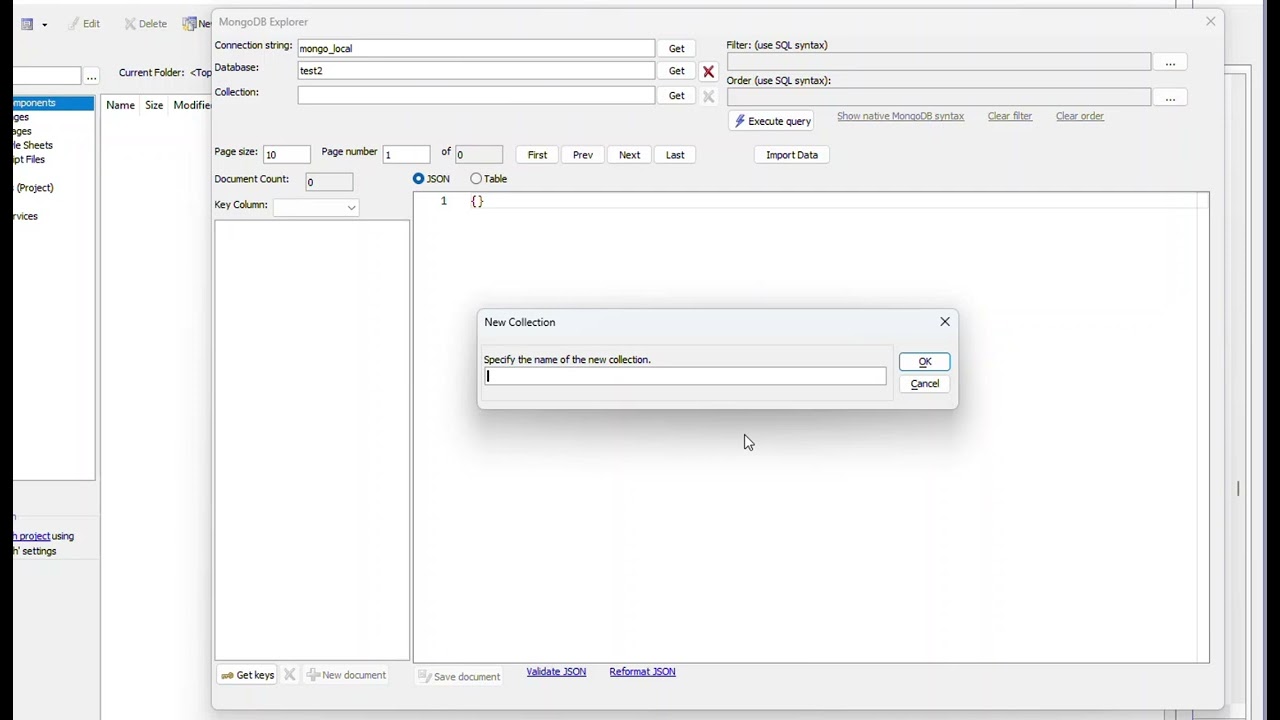Click ellipsis button beside left search box
This screenshot has width=1280, height=720.
[x=91, y=76]
